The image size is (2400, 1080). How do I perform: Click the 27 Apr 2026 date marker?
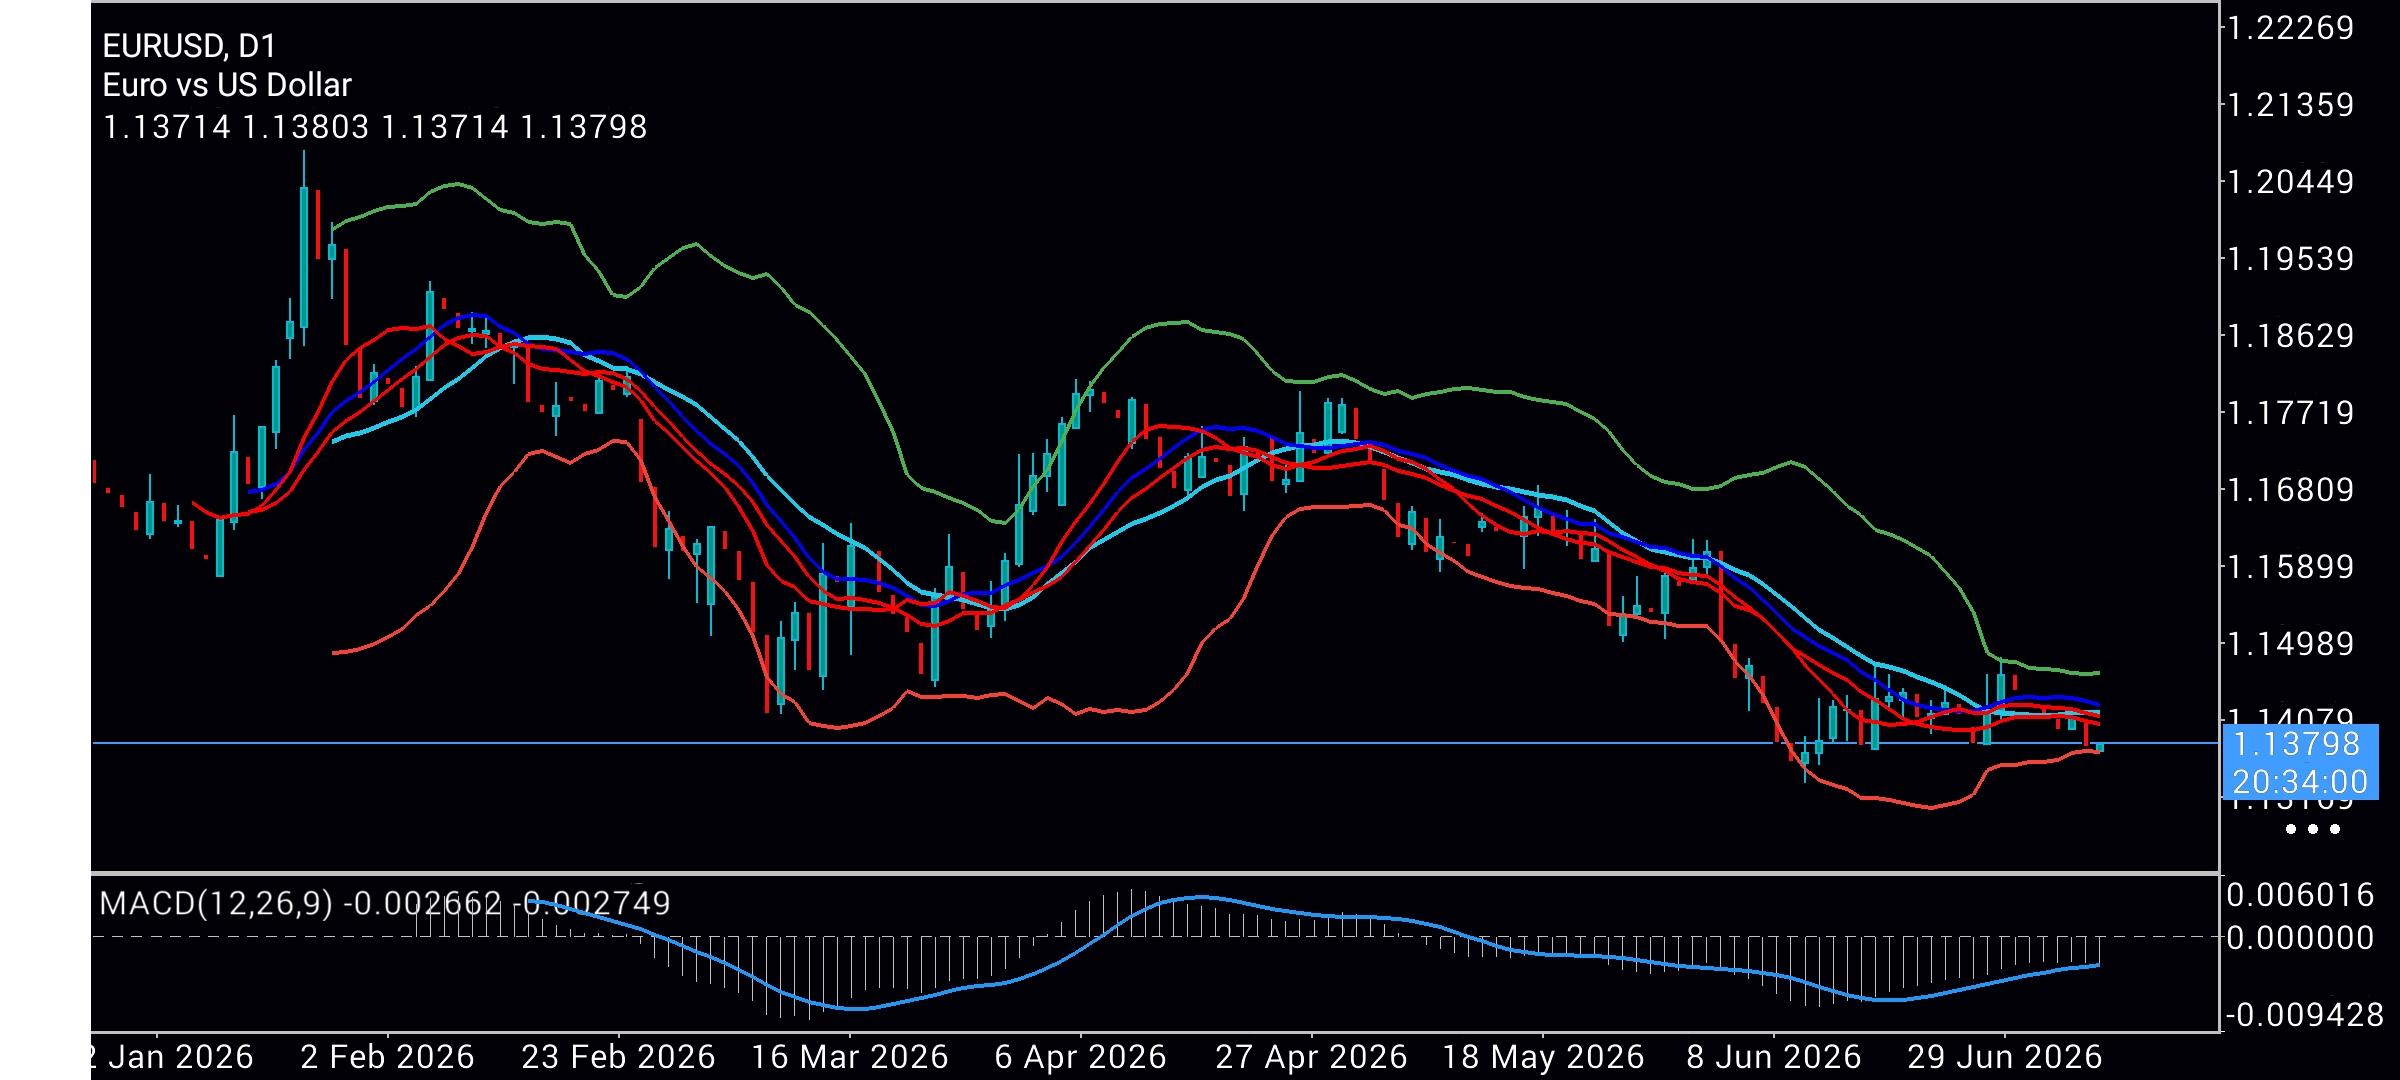tap(1311, 1057)
